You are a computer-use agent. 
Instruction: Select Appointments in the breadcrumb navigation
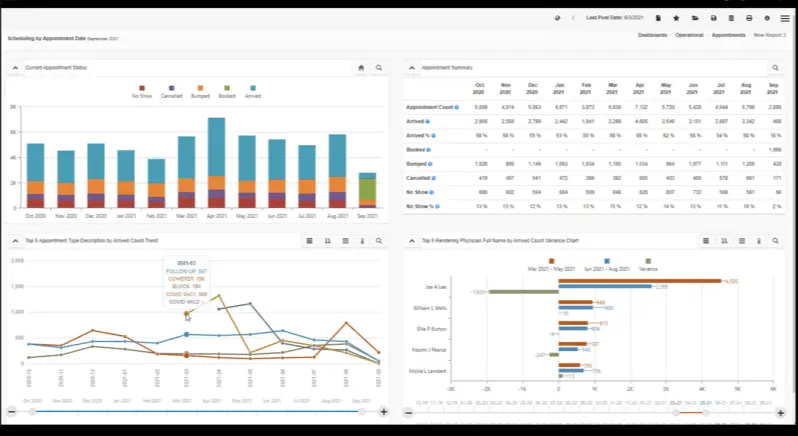click(727, 35)
